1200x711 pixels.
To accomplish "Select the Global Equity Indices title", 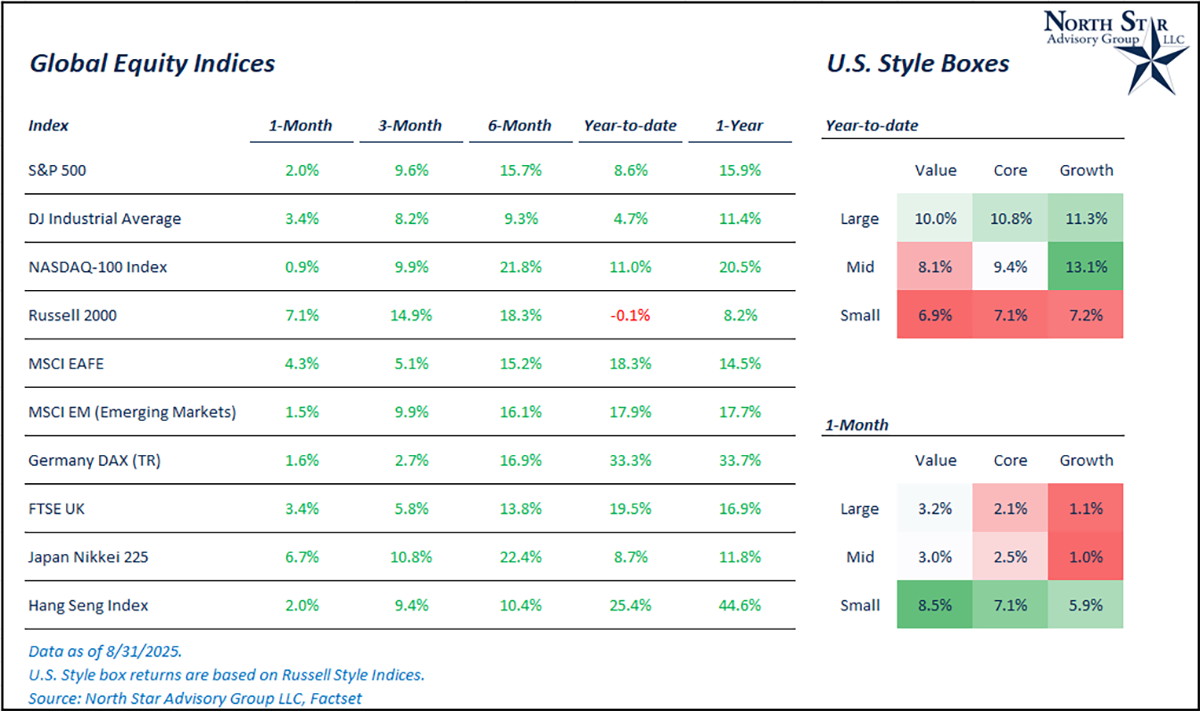I will (153, 64).
